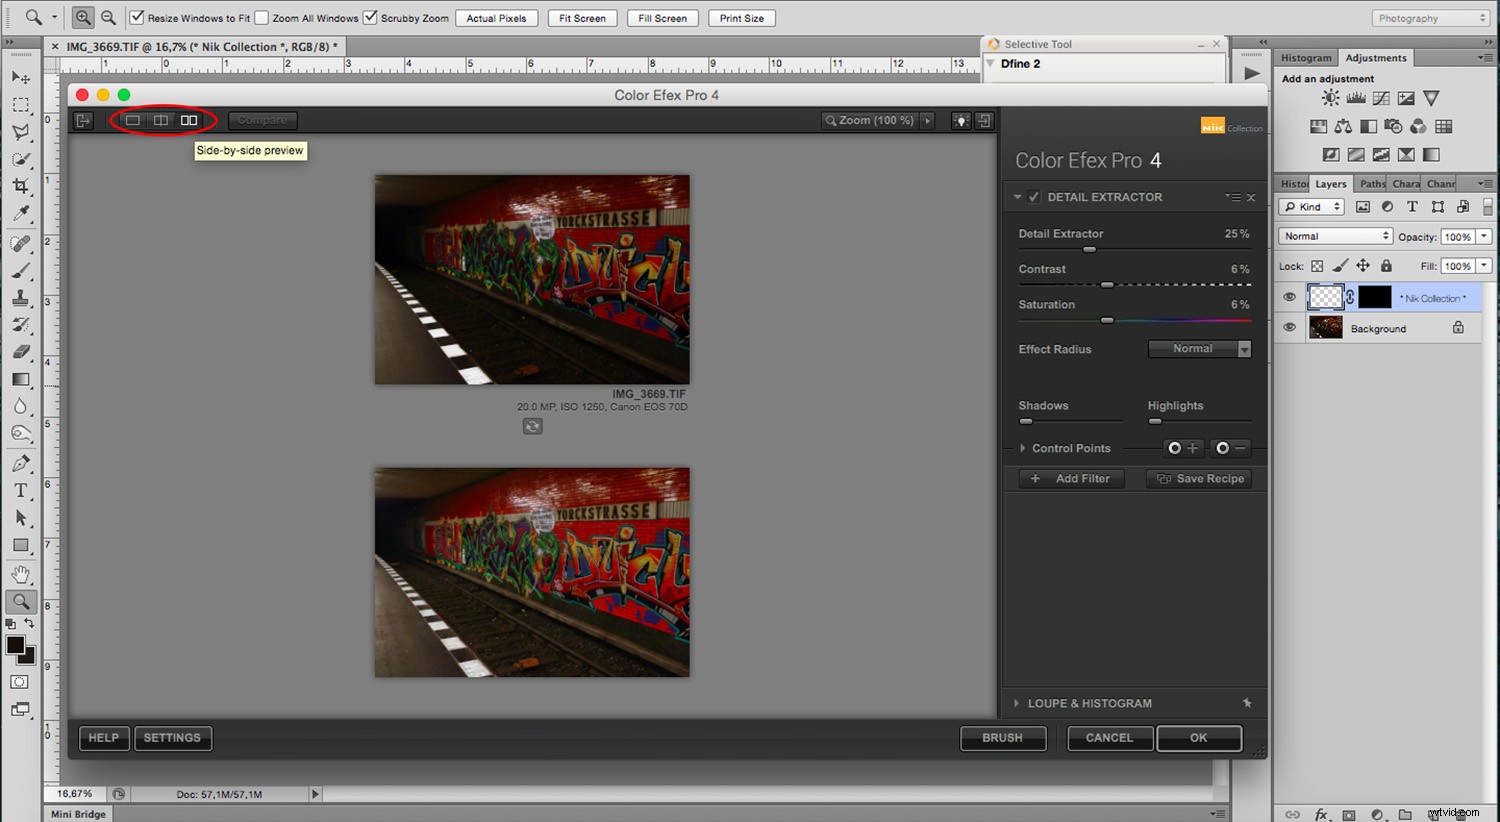Open the Layer Styles fx menu
Viewport: 1500px width, 822px height.
tap(1321, 813)
